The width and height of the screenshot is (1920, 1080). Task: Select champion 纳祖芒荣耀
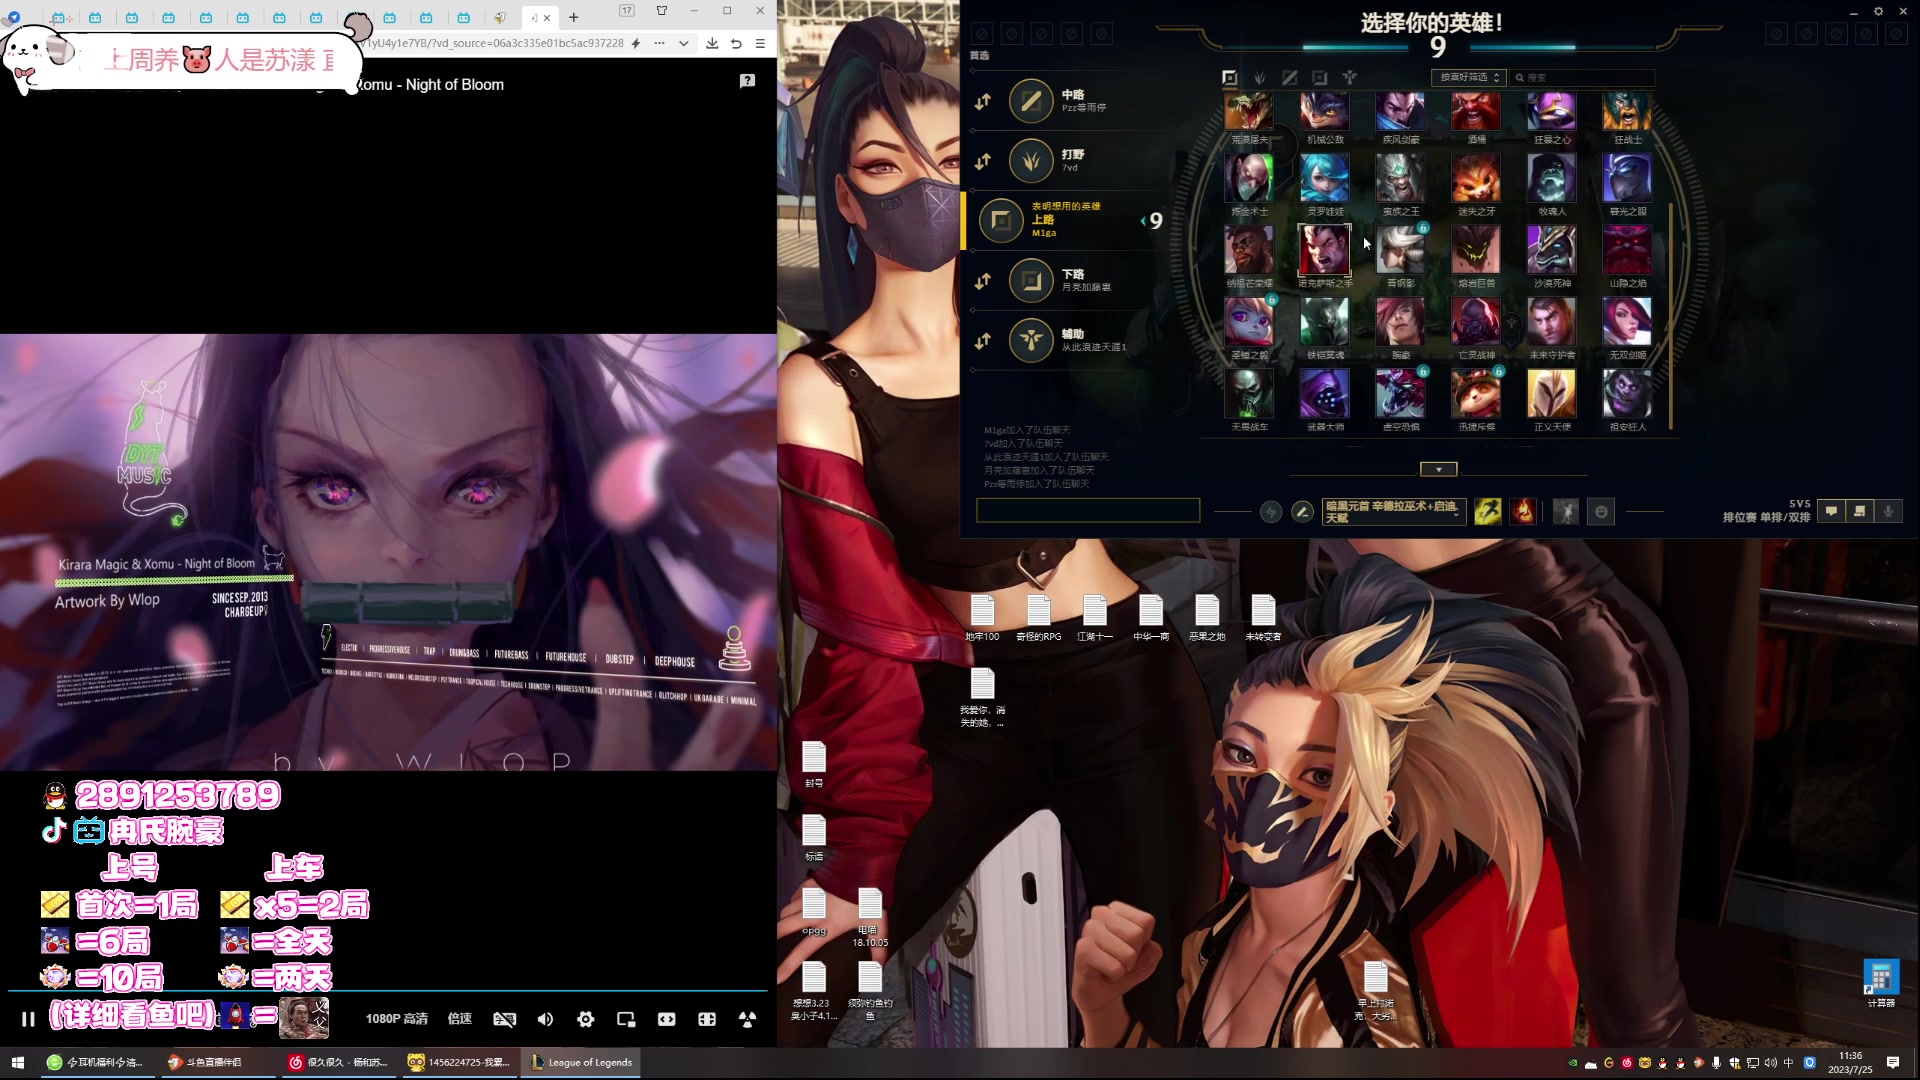click(x=1249, y=250)
